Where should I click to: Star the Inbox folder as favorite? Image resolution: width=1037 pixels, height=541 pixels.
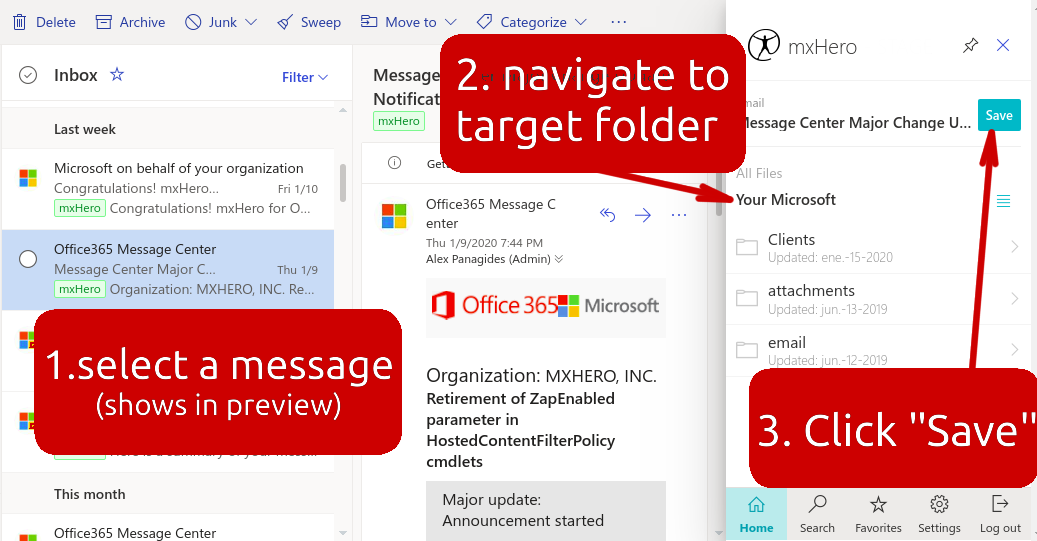pos(117,74)
